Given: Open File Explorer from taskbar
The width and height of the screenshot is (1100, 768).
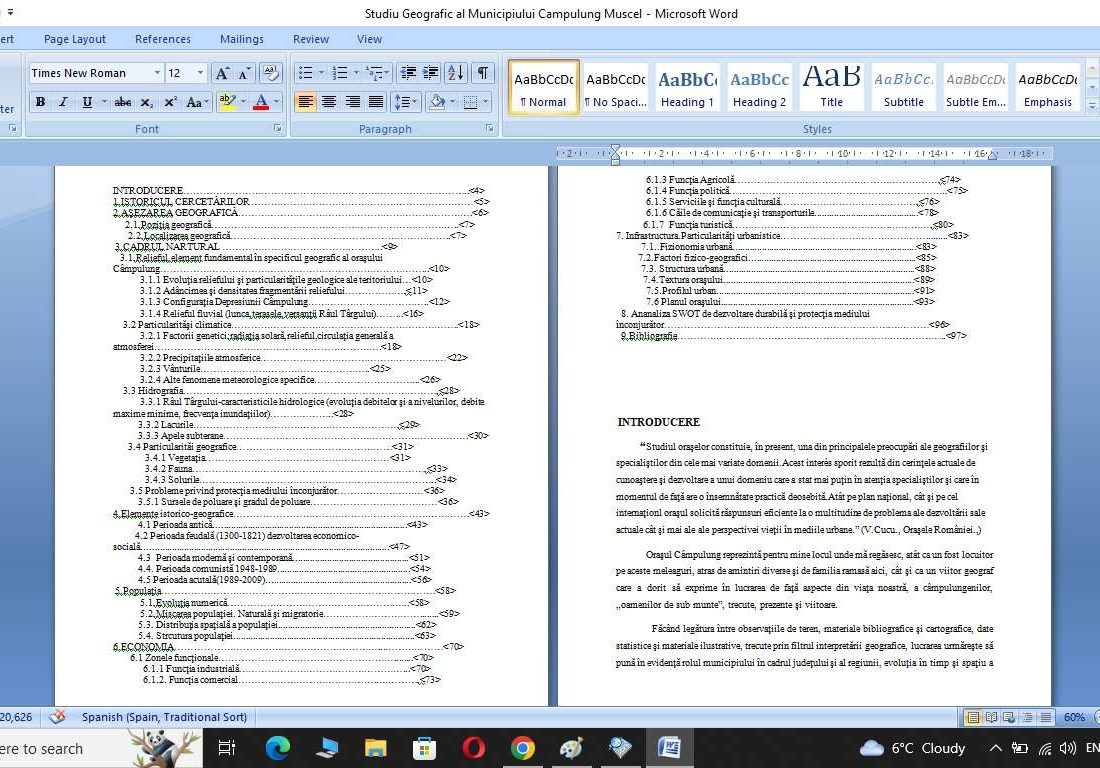Looking at the screenshot, I should pos(375,748).
